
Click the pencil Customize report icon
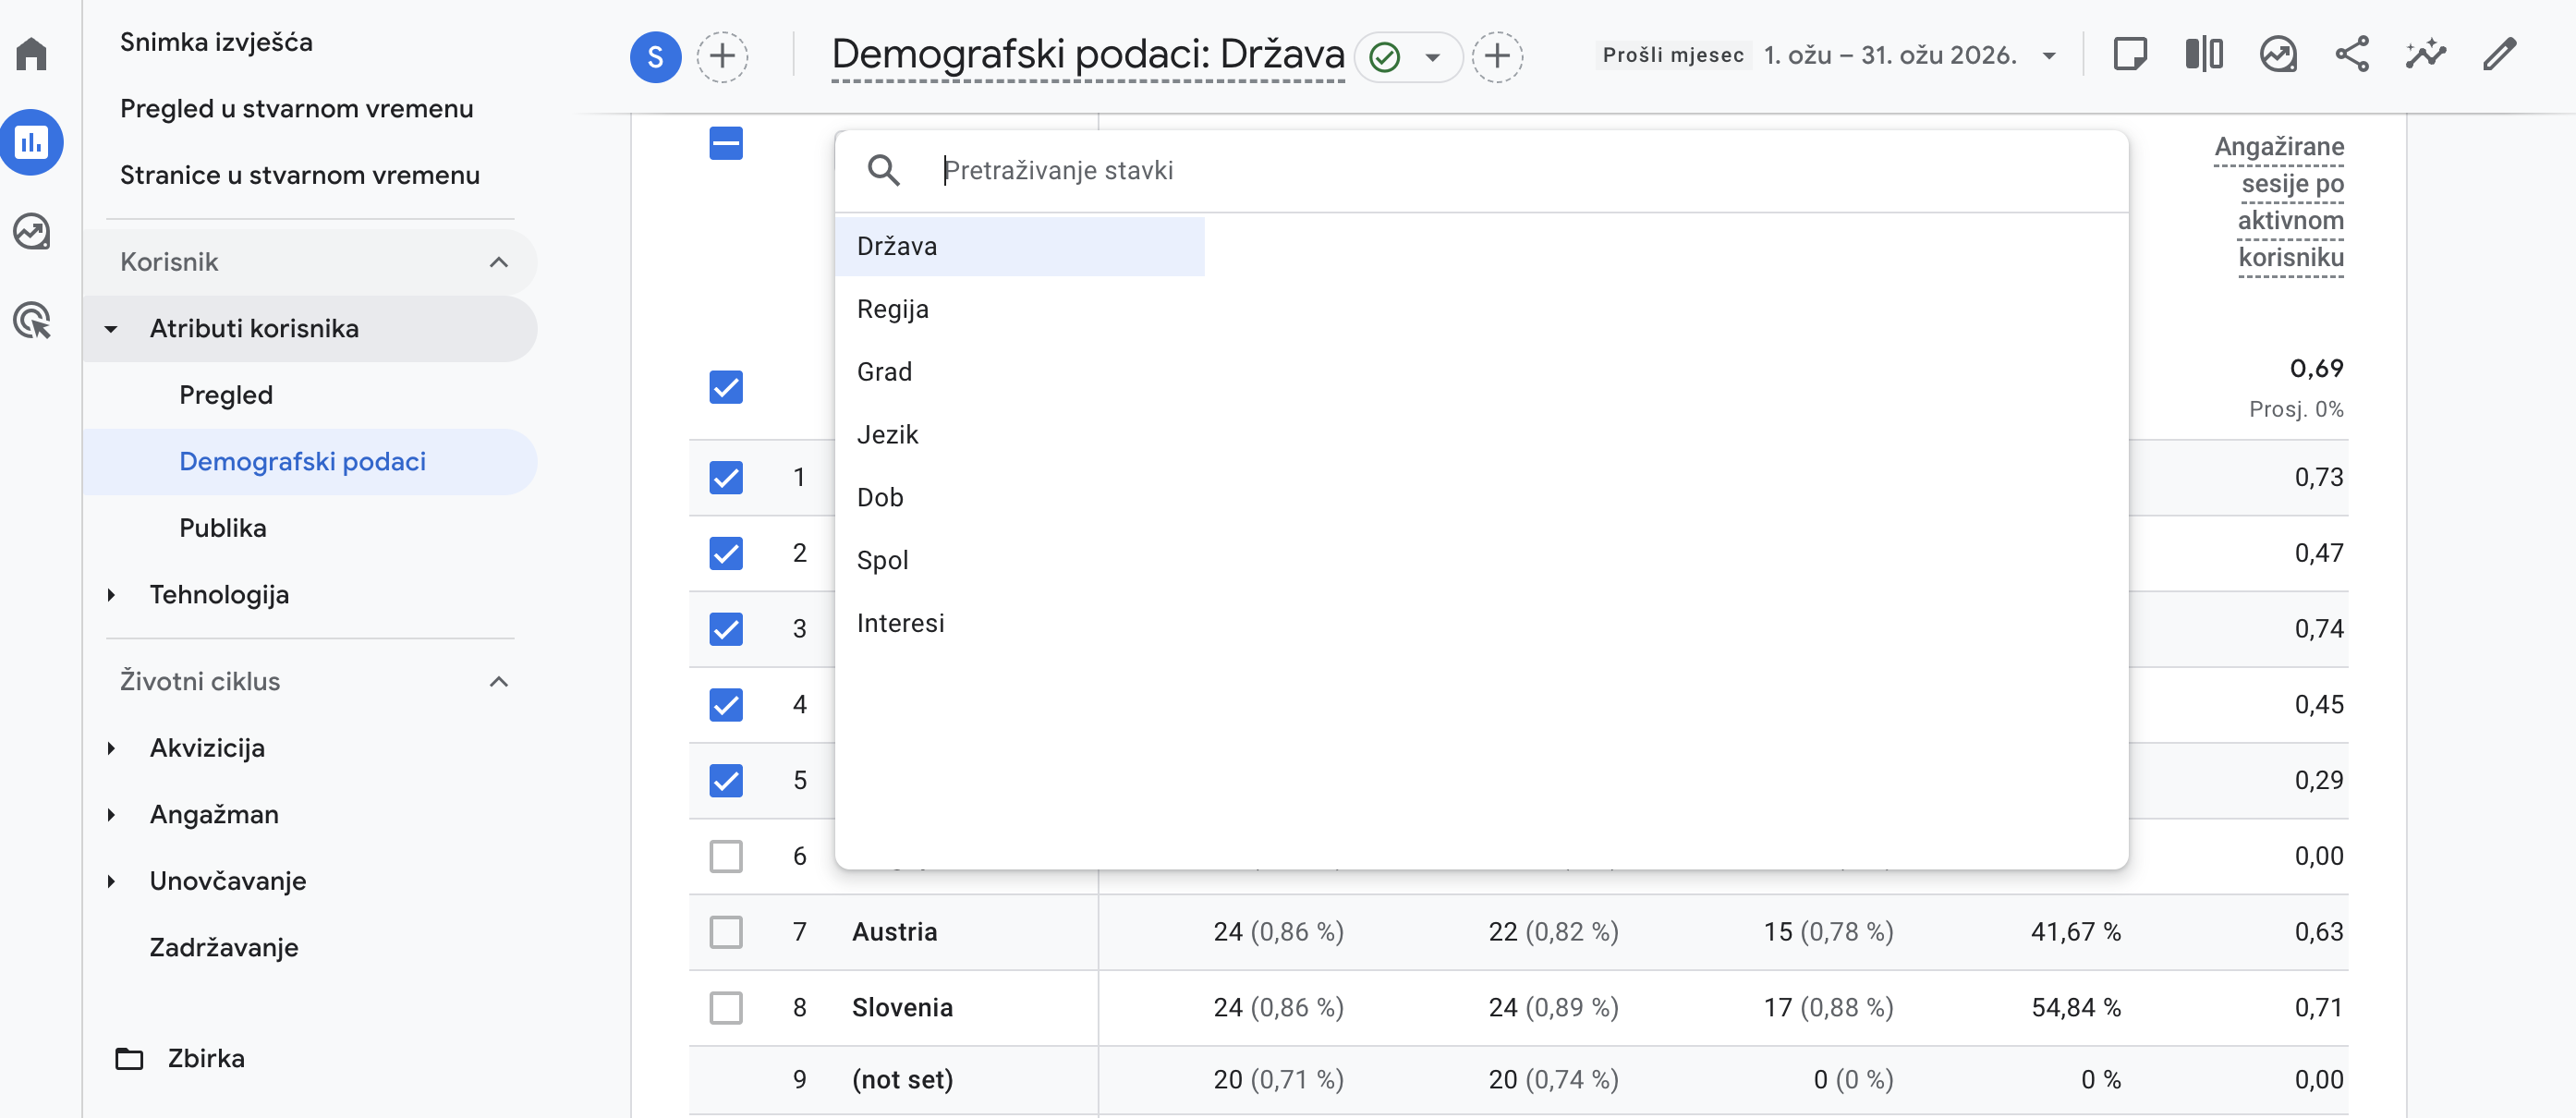point(2499,55)
